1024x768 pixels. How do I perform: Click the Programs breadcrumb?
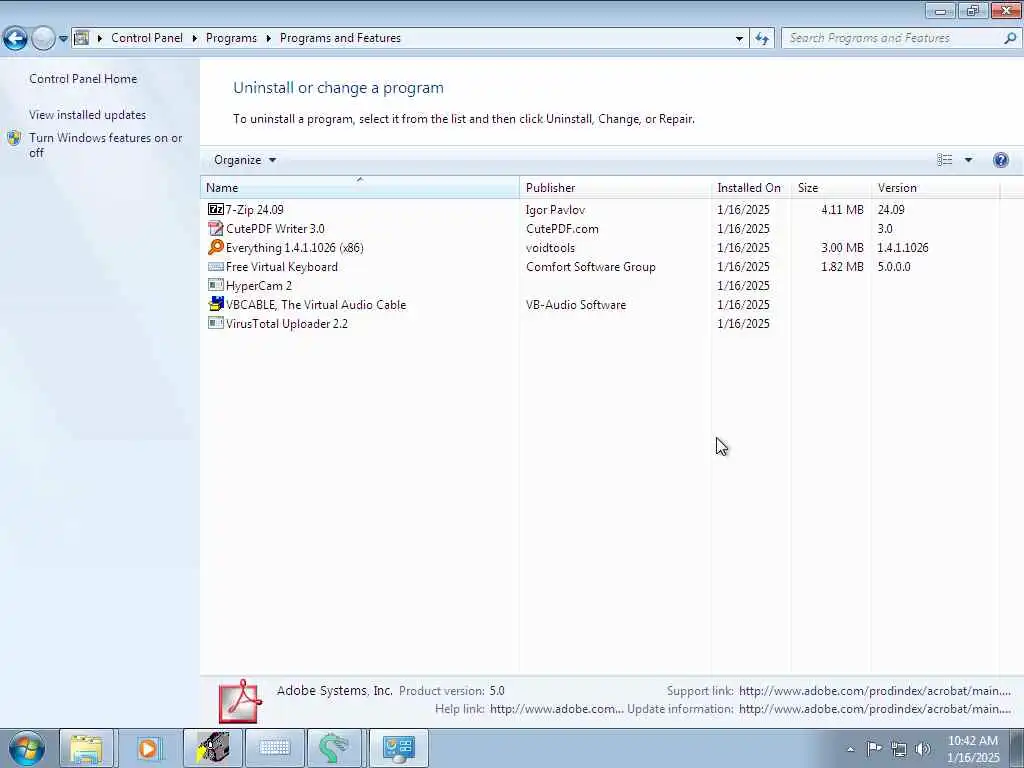231,38
